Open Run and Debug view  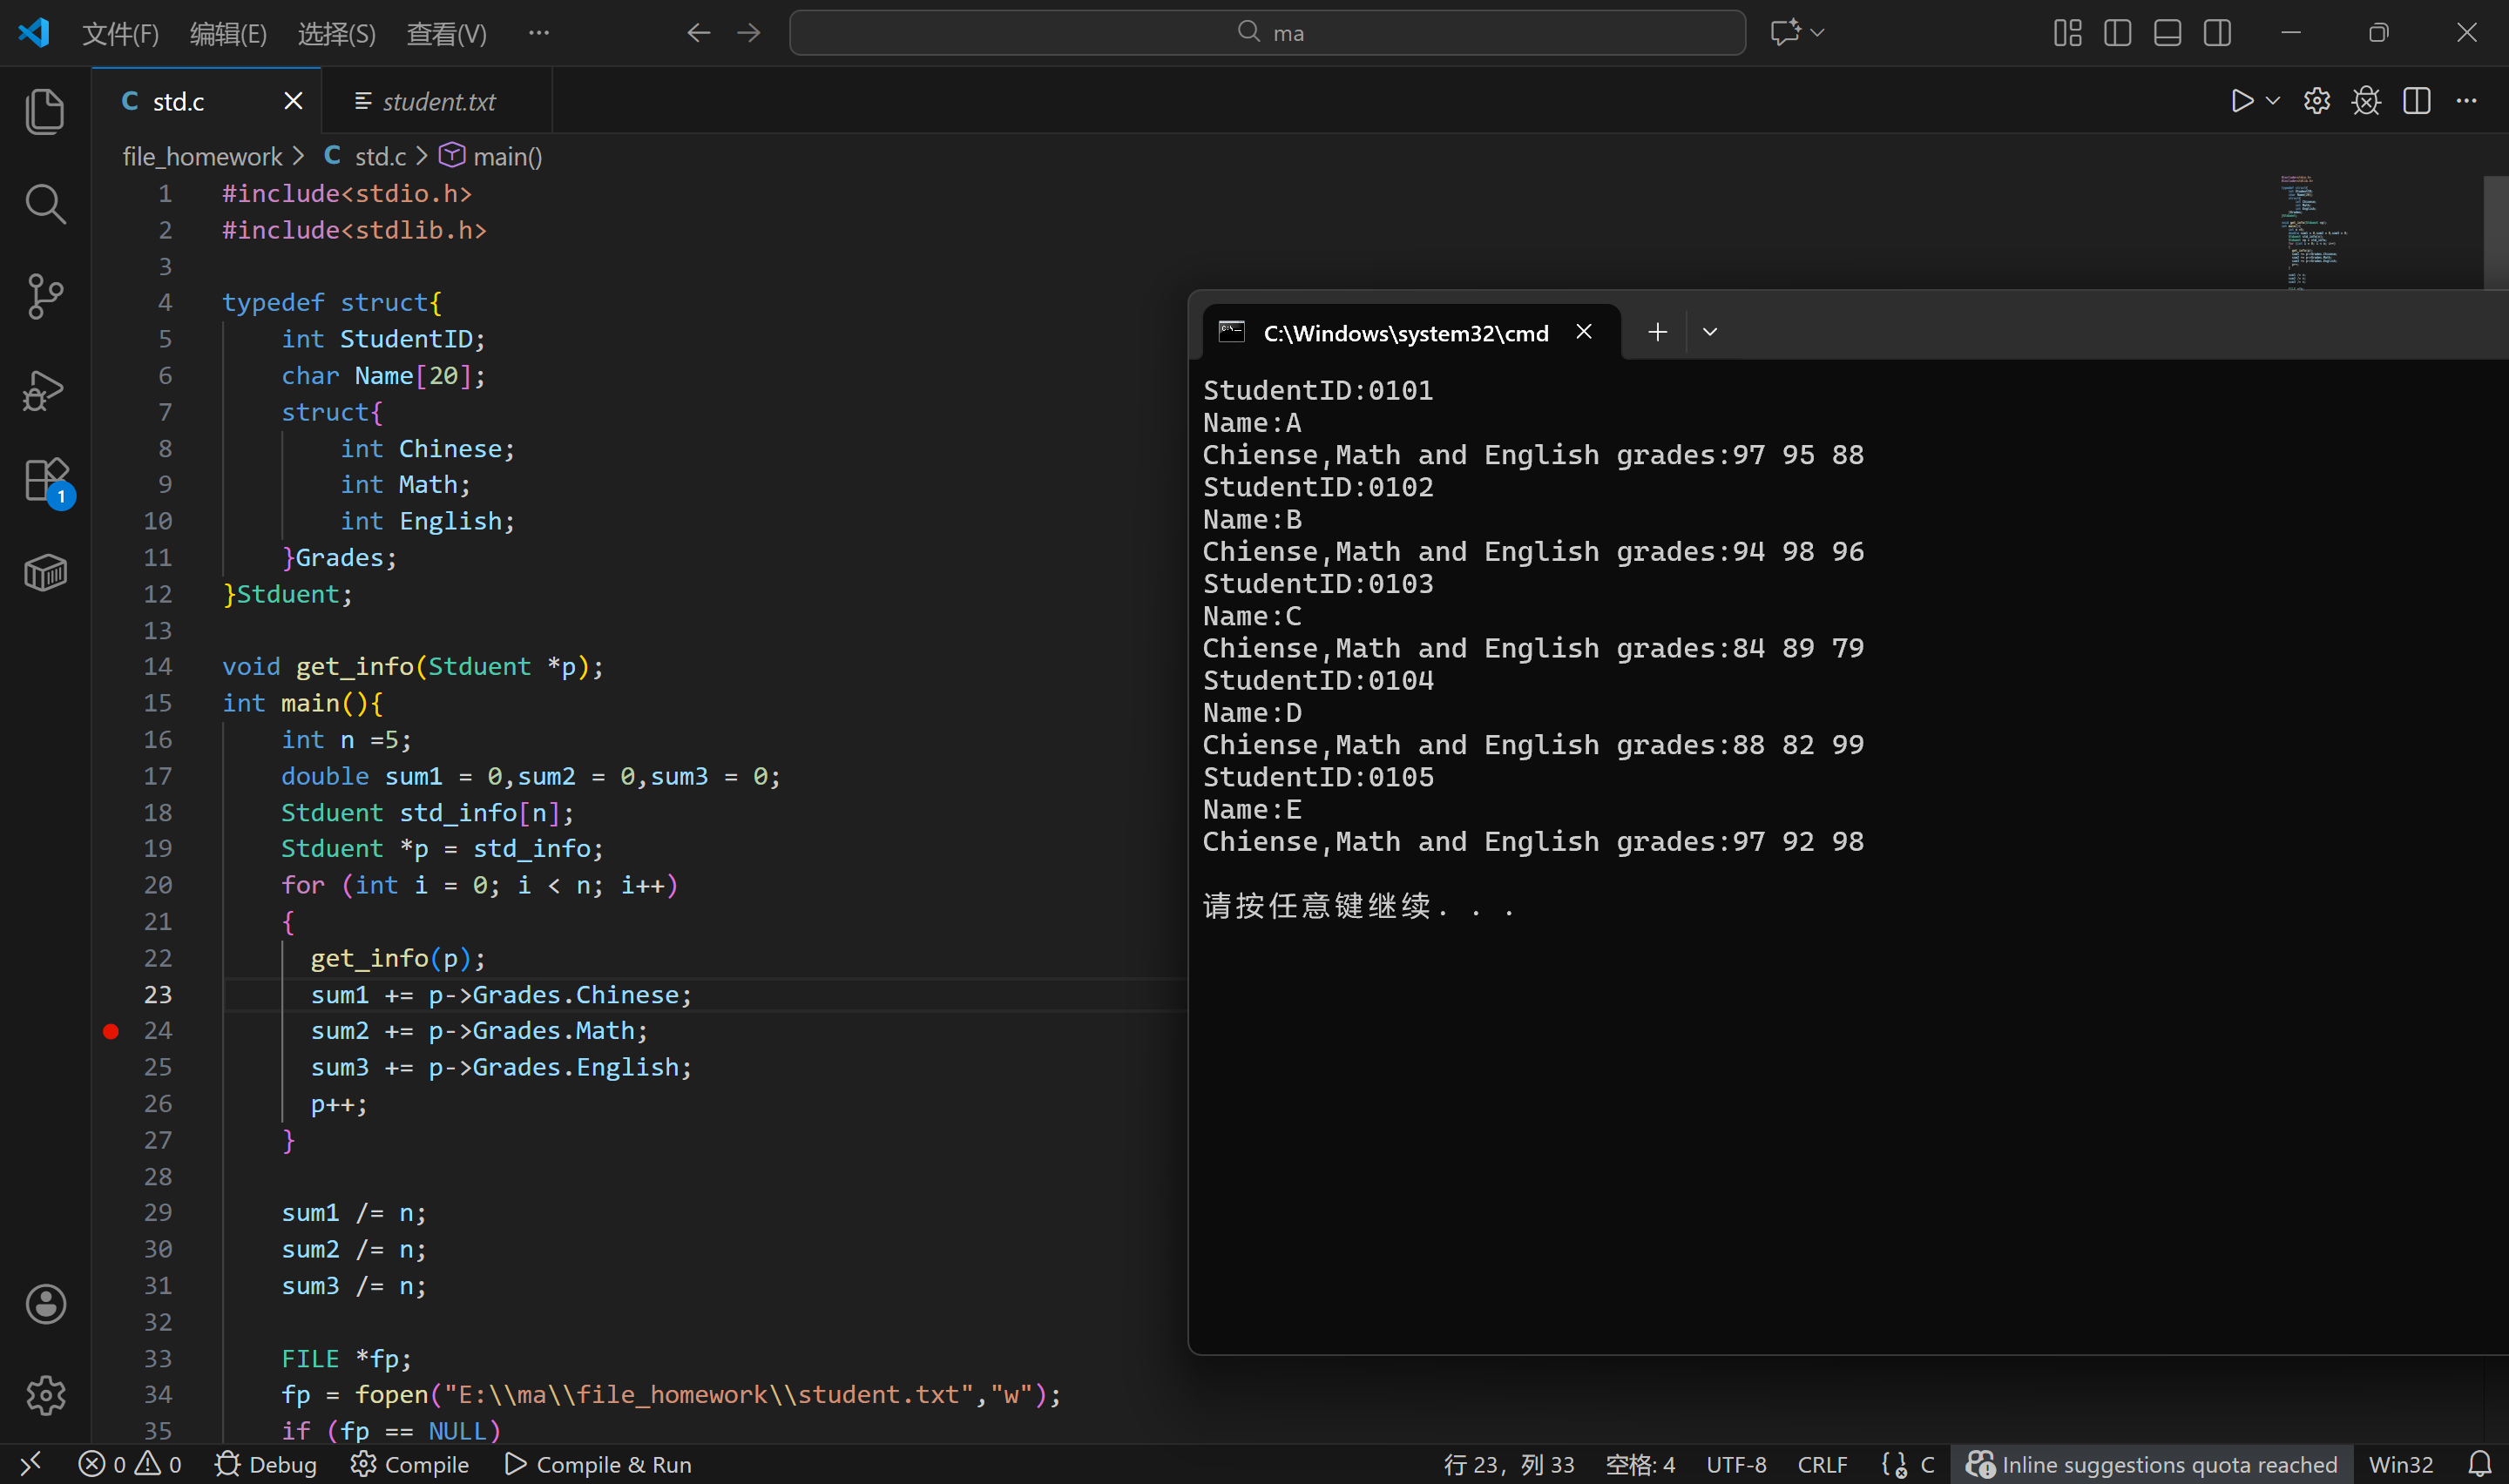click(x=45, y=389)
